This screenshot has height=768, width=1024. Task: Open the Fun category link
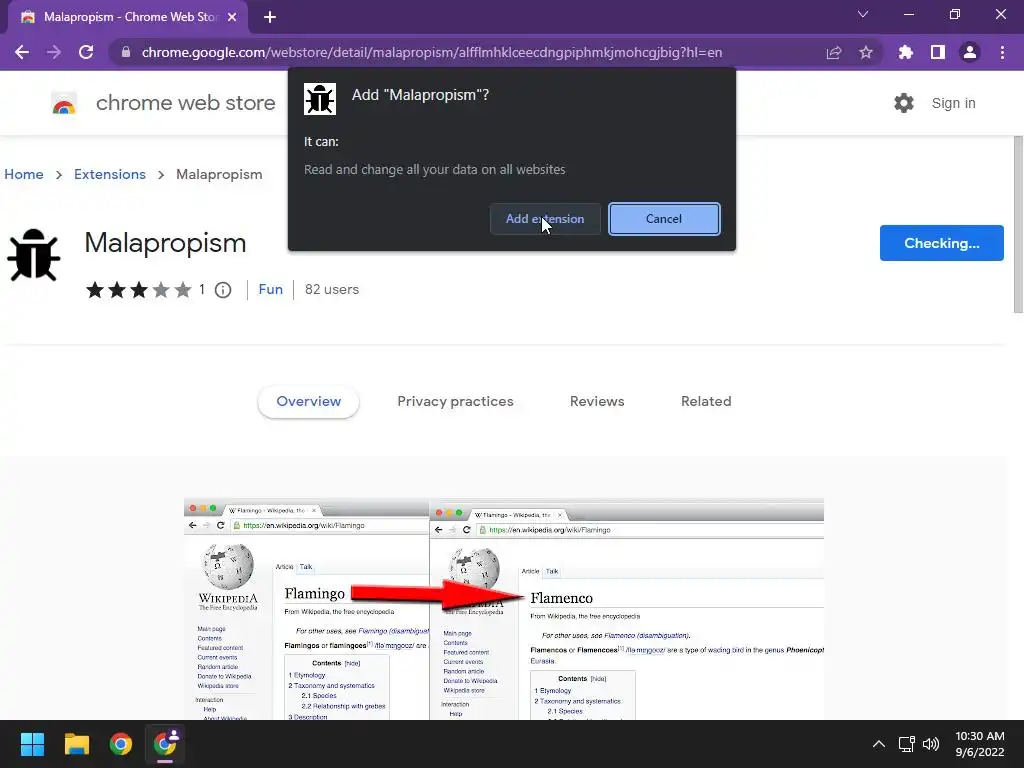(x=270, y=289)
